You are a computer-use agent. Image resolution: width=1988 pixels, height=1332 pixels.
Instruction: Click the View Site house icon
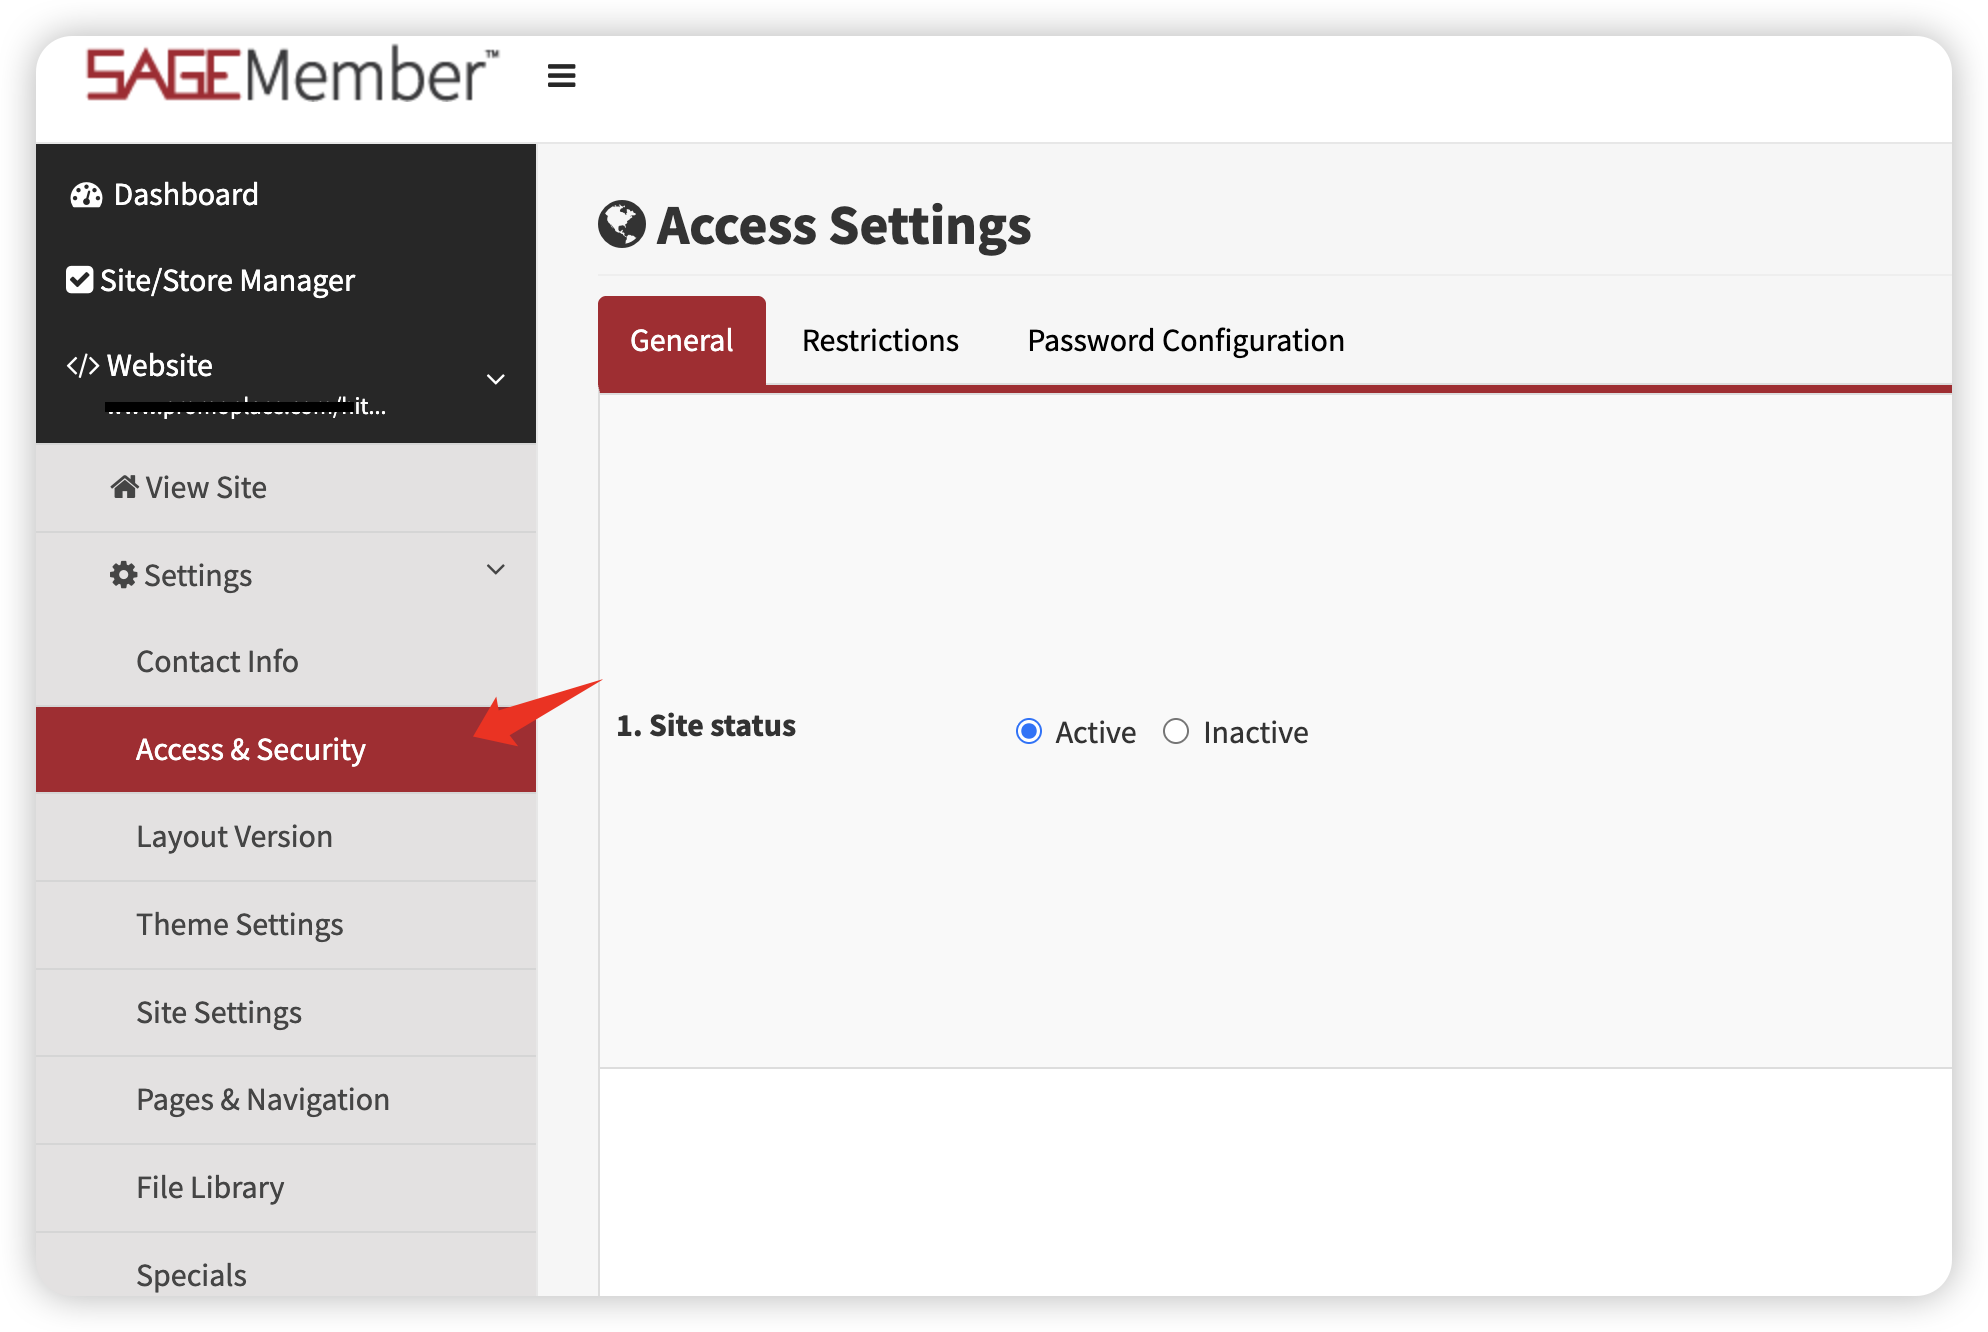(124, 487)
